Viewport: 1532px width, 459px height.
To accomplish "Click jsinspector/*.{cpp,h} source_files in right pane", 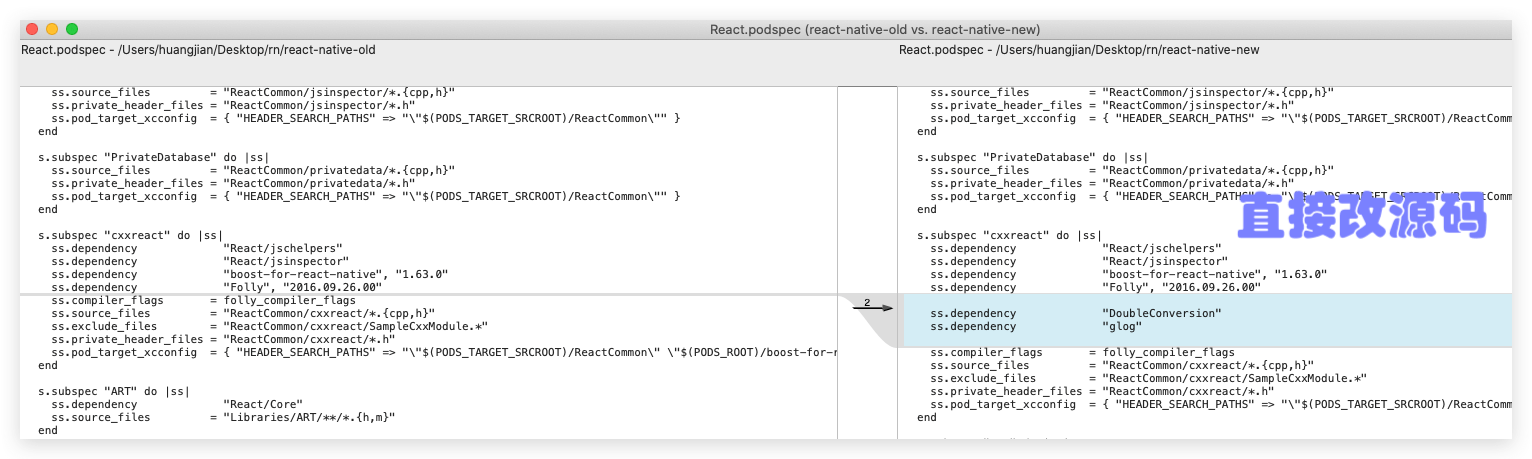I will click(1133, 92).
